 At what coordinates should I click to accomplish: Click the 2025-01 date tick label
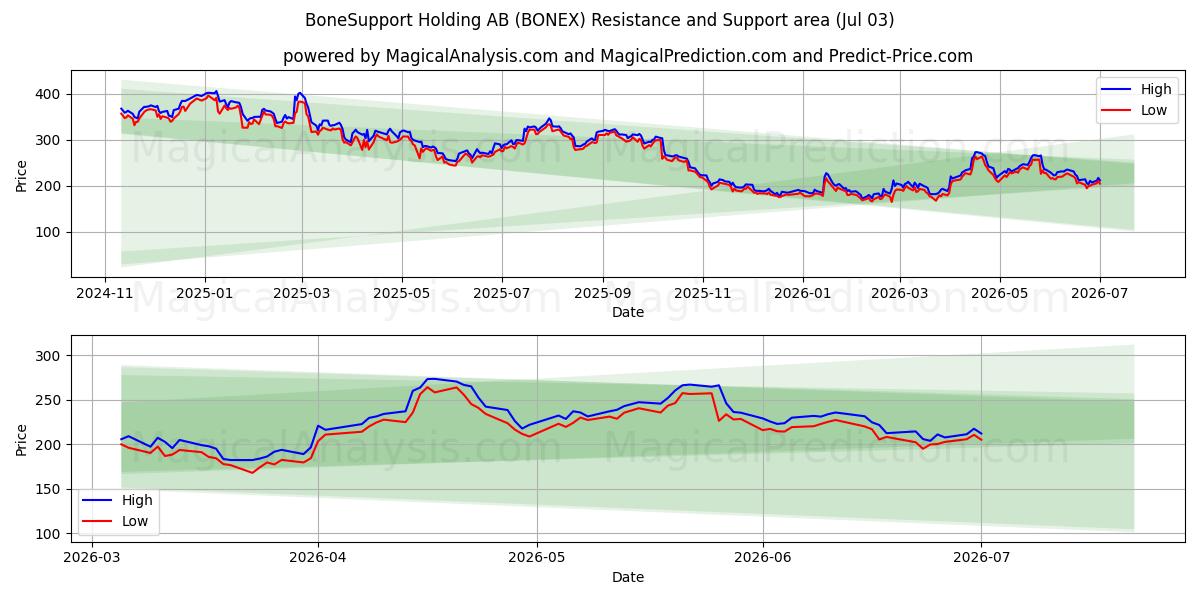click(205, 295)
